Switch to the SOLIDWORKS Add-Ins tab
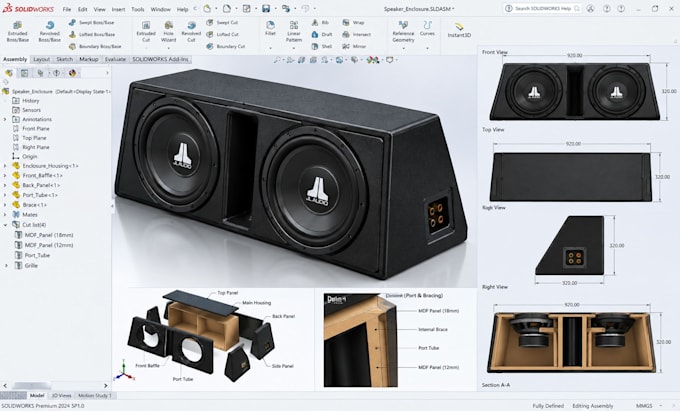Screen dimensions: 680x411 point(160,59)
